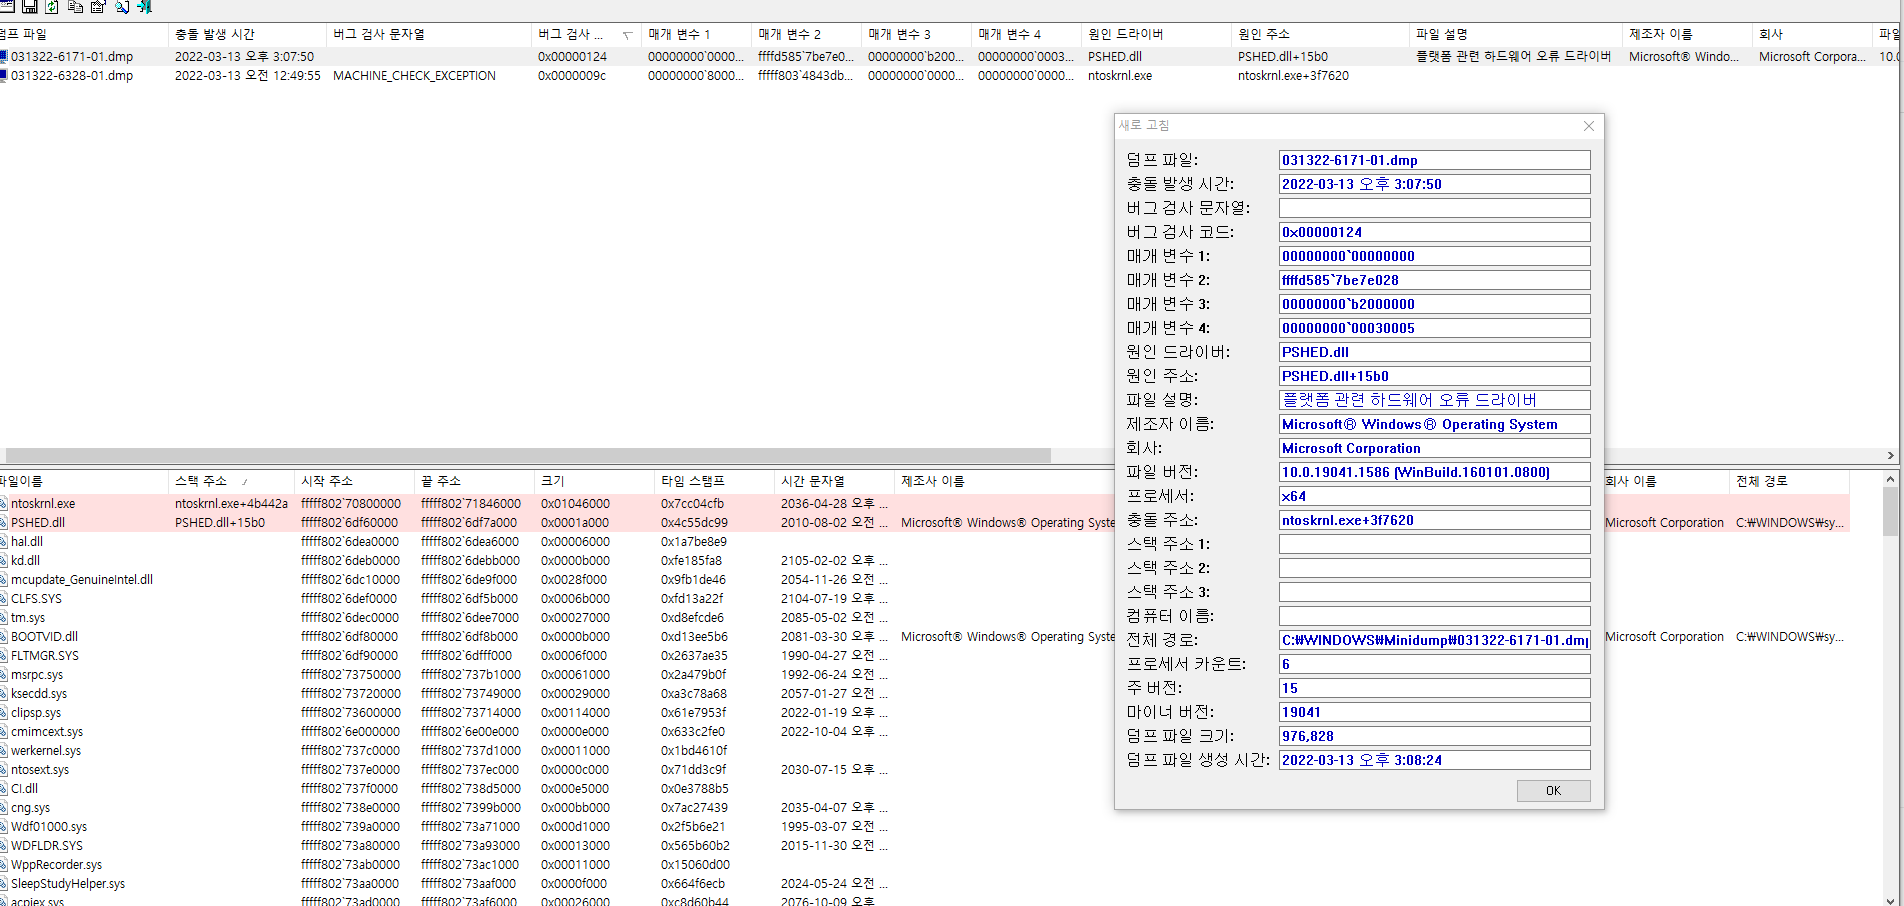Screen dimensions: 1904x906
Task: Click the Exit door toolbar icon
Action: (145, 6)
